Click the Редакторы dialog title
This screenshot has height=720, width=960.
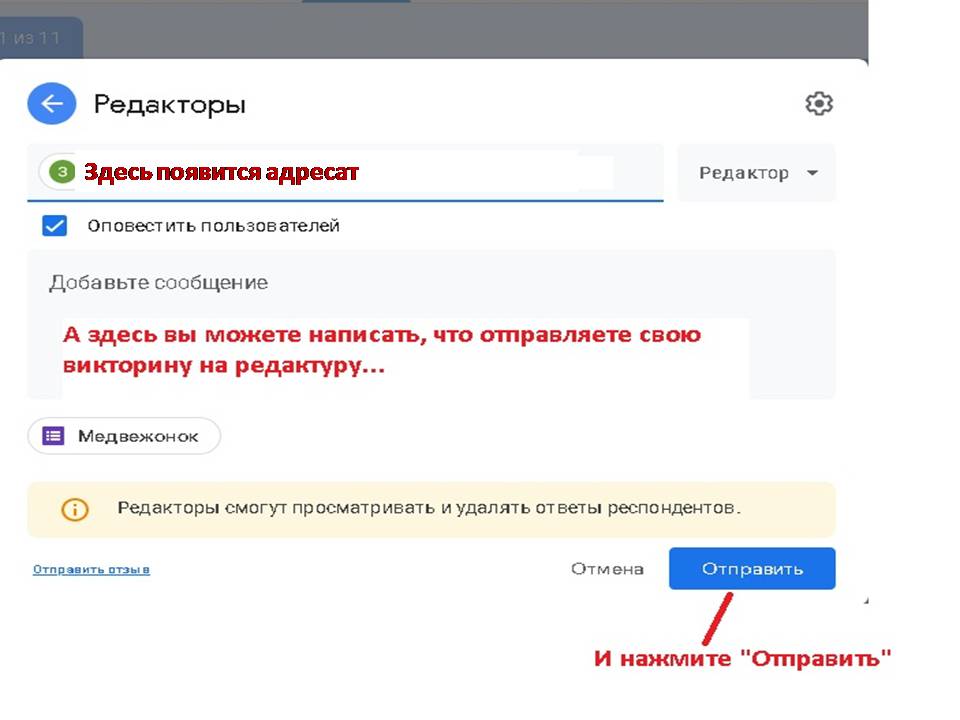[170, 105]
